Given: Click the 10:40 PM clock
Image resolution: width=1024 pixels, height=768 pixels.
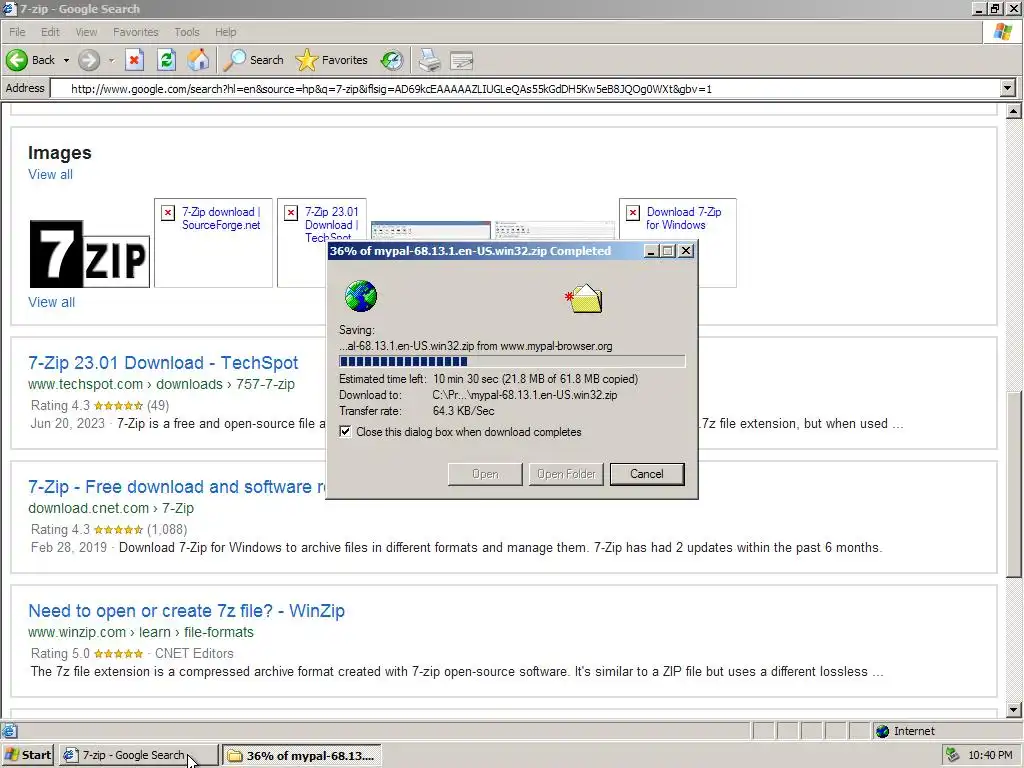Looking at the screenshot, I should click(x=990, y=755).
